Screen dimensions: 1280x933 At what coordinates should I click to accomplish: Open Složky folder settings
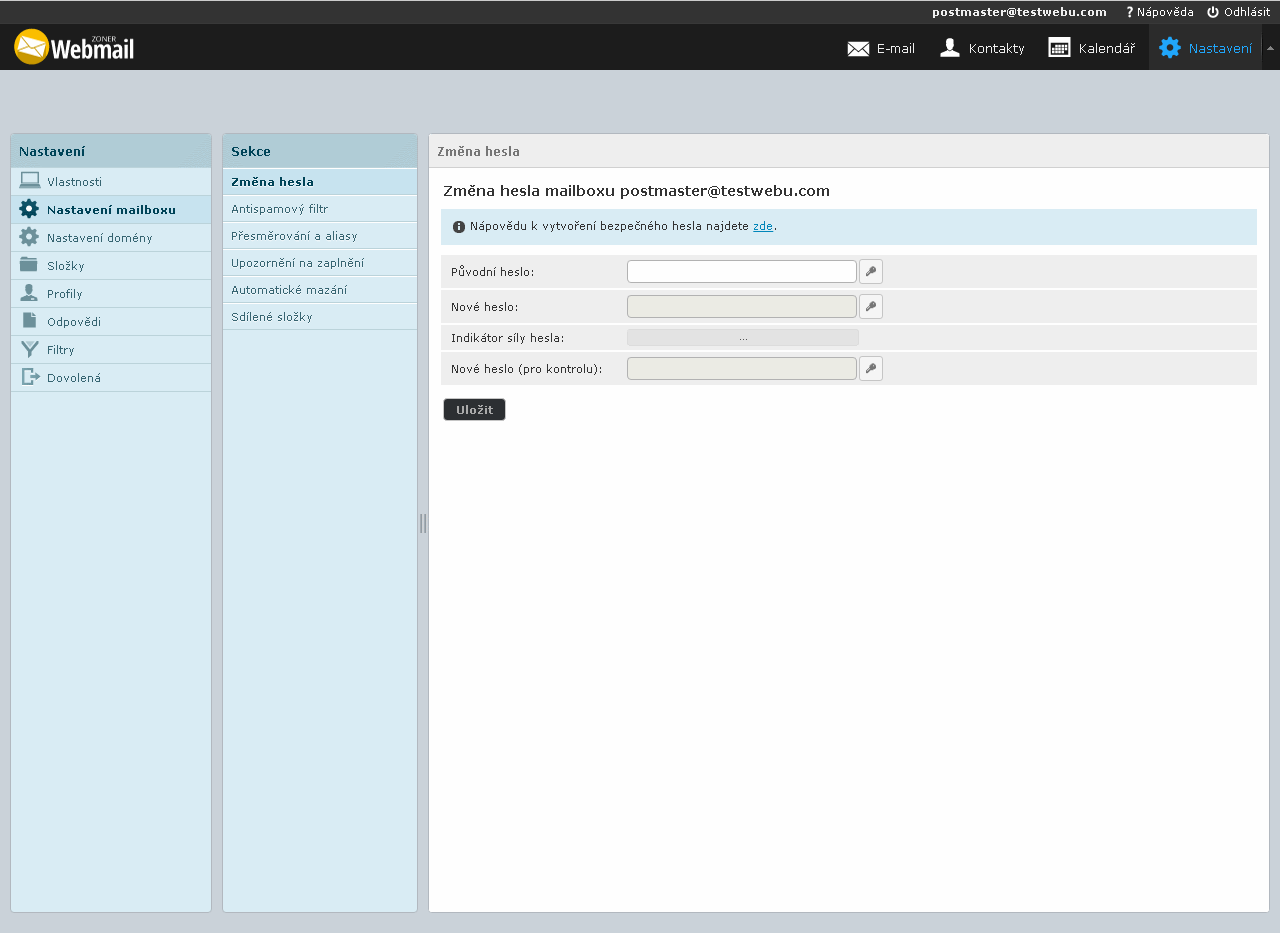coord(65,266)
